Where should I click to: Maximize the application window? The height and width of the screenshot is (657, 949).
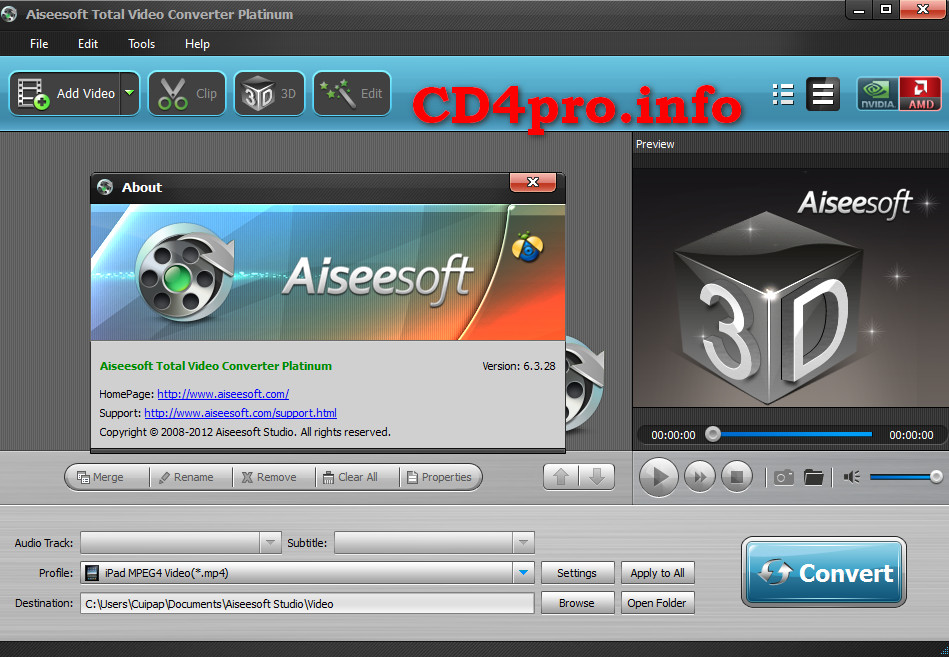click(886, 10)
